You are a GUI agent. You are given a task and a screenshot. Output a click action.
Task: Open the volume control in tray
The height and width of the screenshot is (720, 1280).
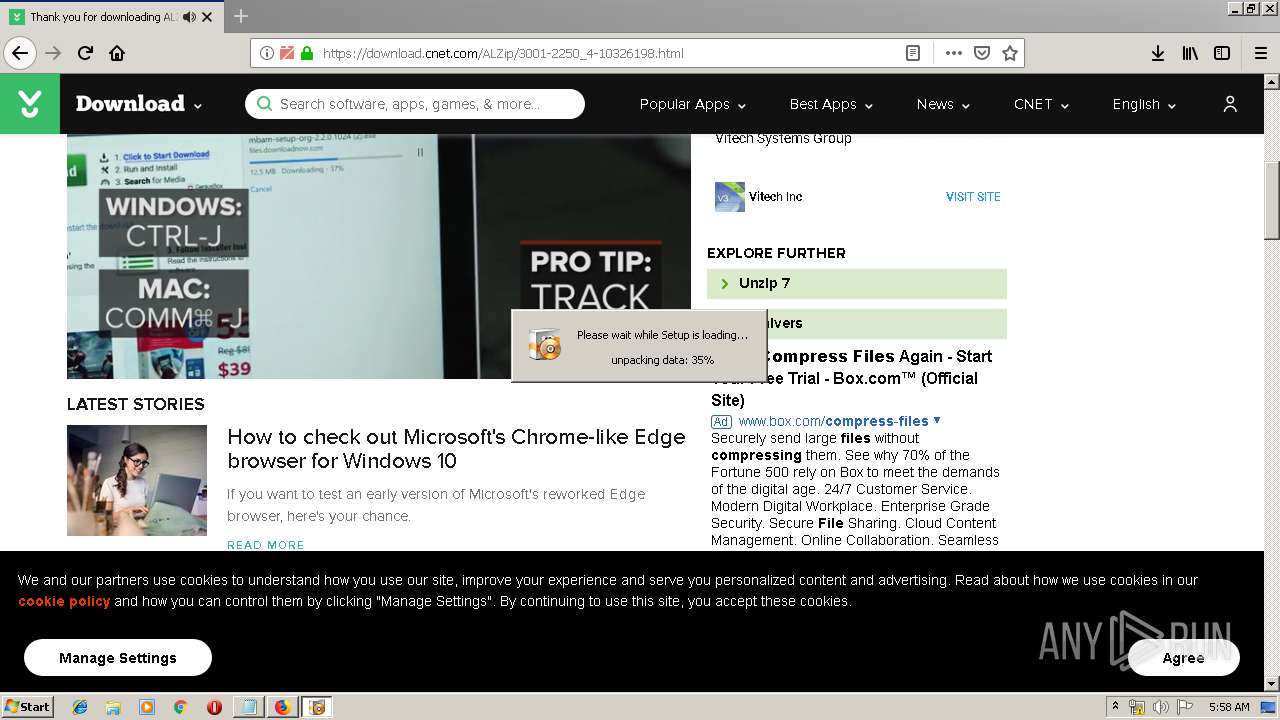[x=1160, y=707]
